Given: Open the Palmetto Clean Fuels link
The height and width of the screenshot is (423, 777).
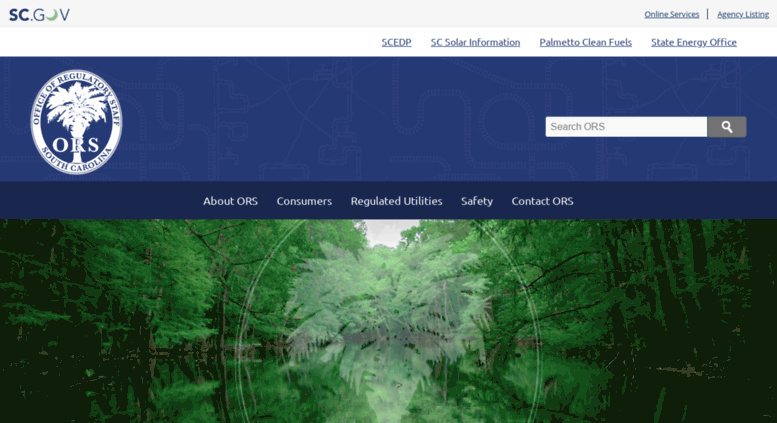Looking at the screenshot, I should [x=585, y=42].
